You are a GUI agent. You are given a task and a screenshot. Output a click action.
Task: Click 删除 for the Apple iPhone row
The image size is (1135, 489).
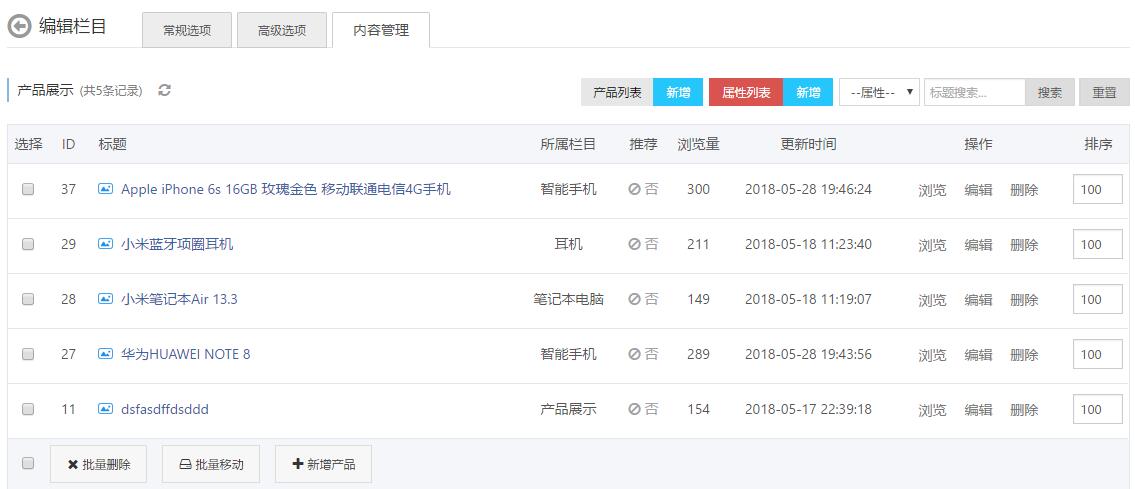[x=1024, y=190]
